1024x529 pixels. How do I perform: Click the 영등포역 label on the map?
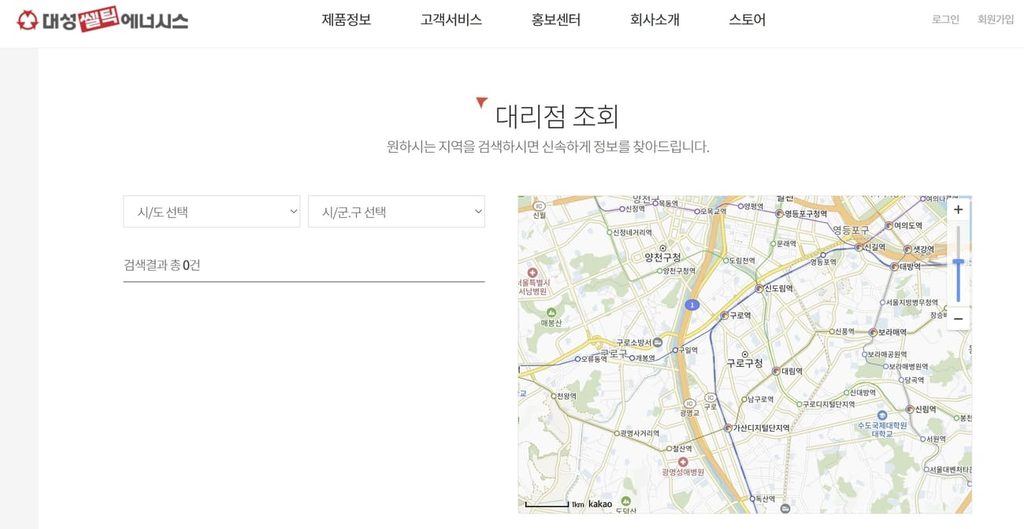(824, 262)
